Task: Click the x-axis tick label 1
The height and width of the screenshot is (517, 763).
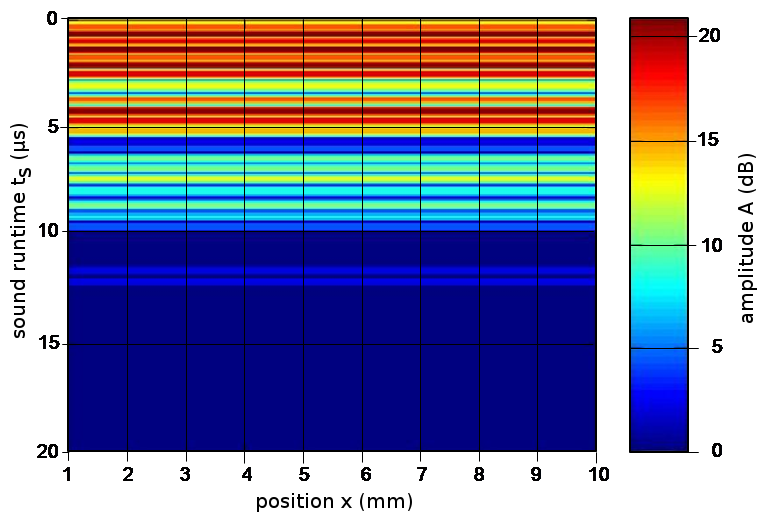Action: [69, 472]
